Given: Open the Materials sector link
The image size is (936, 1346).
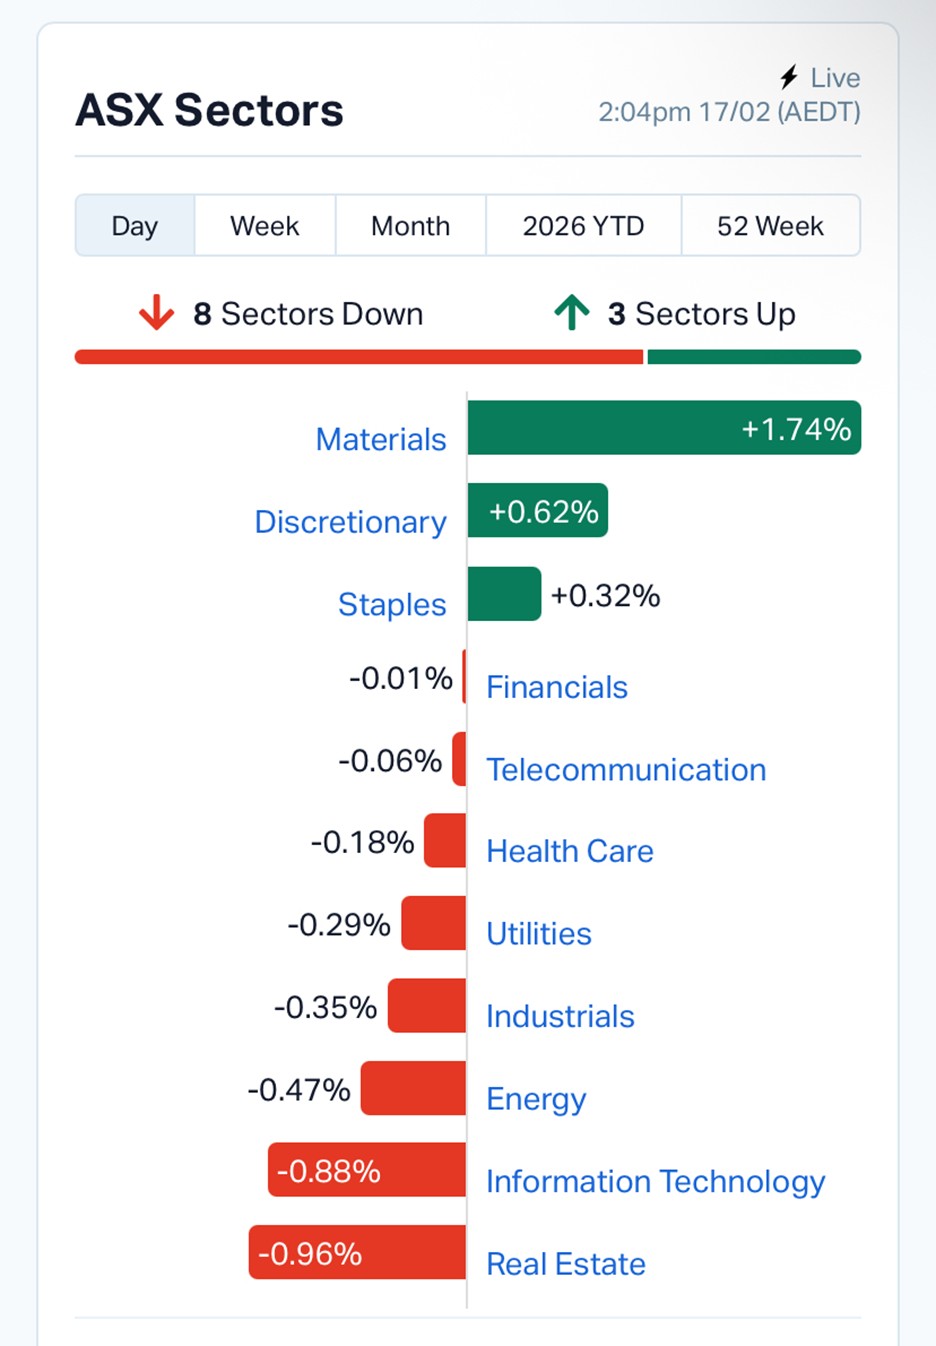Looking at the screenshot, I should click(x=381, y=439).
